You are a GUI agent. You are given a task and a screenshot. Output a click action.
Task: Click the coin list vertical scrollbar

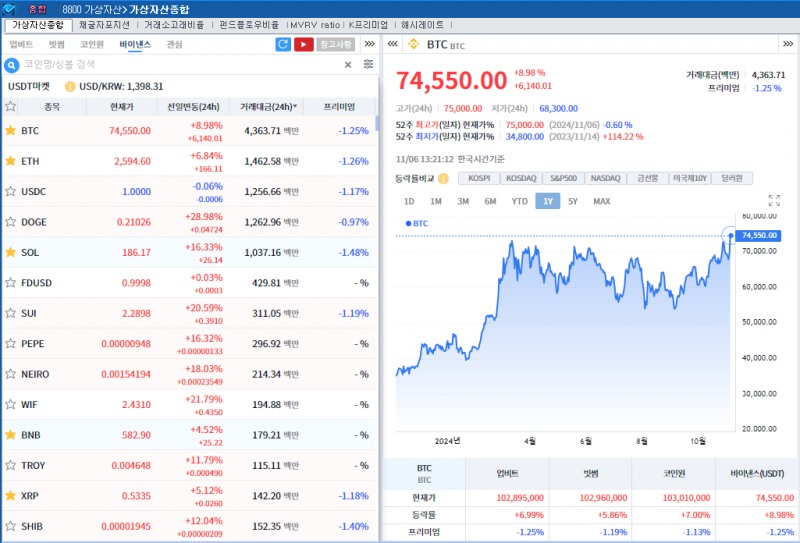point(378,124)
